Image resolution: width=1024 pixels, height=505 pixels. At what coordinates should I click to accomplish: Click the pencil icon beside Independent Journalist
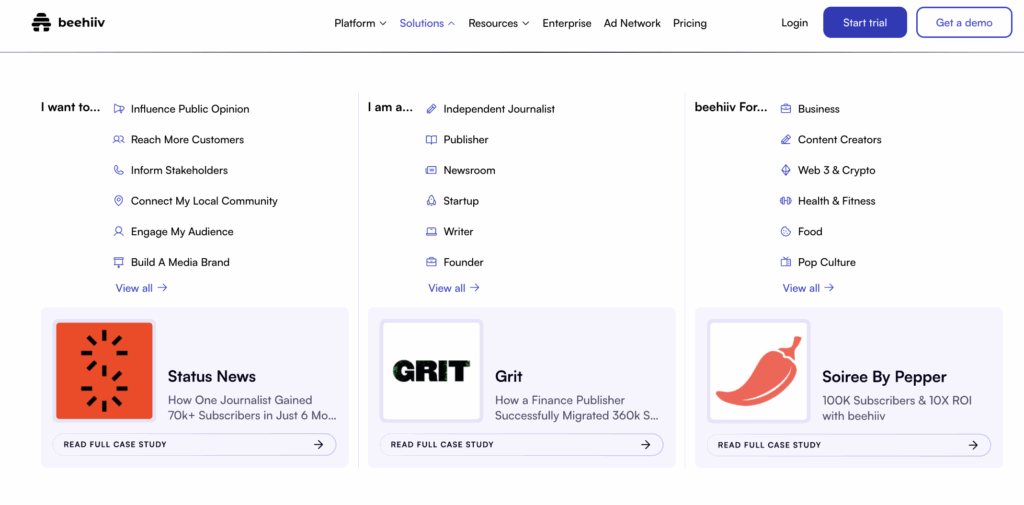[x=431, y=109]
